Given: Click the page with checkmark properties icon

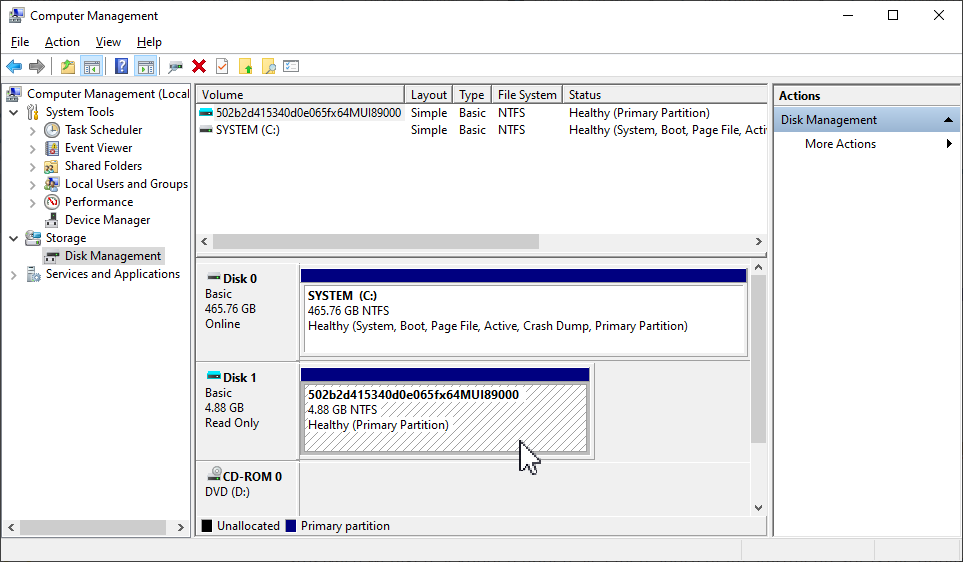Looking at the screenshot, I should [x=222, y=66].
